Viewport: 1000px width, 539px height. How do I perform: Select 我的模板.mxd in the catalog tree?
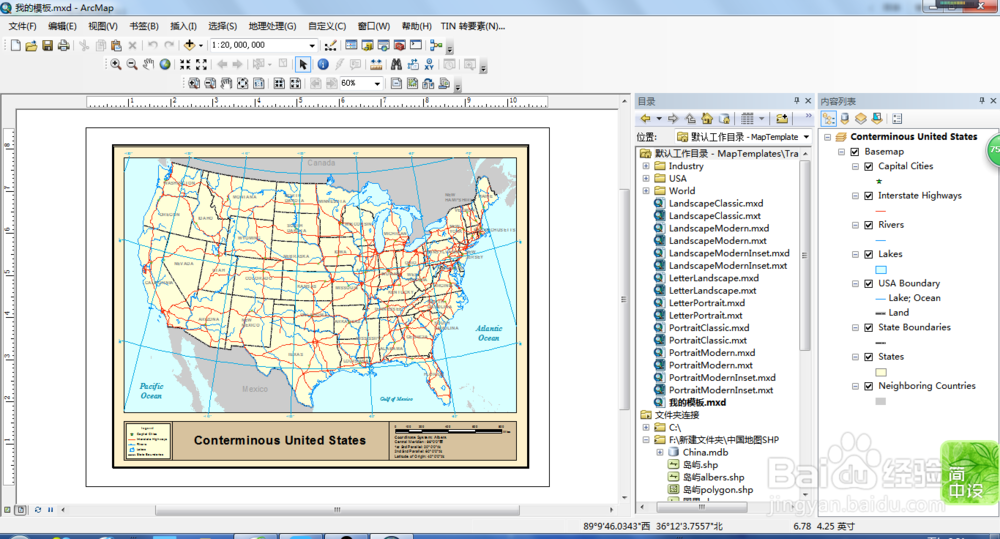coord(697,402)
